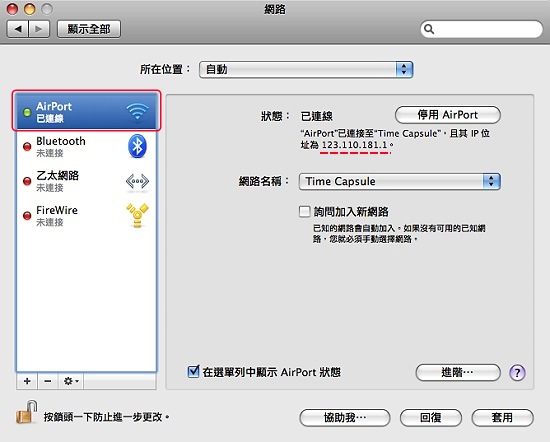Select the 乙太網路 Ethernet service row

(x=86, y=181)
